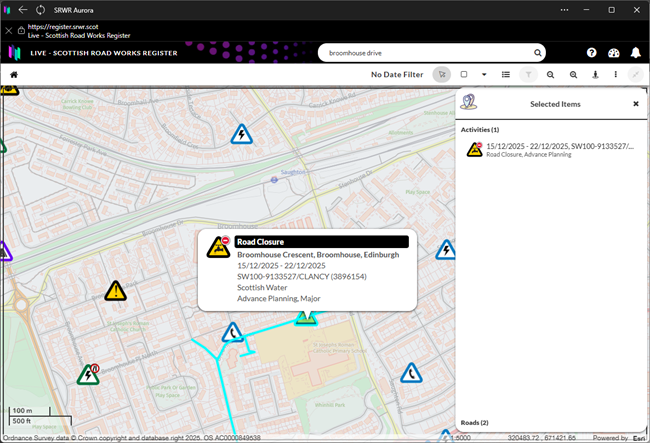
Task: Select the 15/12/2025 - 22/12/2025 activity entry
Action: [x=551, y=150]
